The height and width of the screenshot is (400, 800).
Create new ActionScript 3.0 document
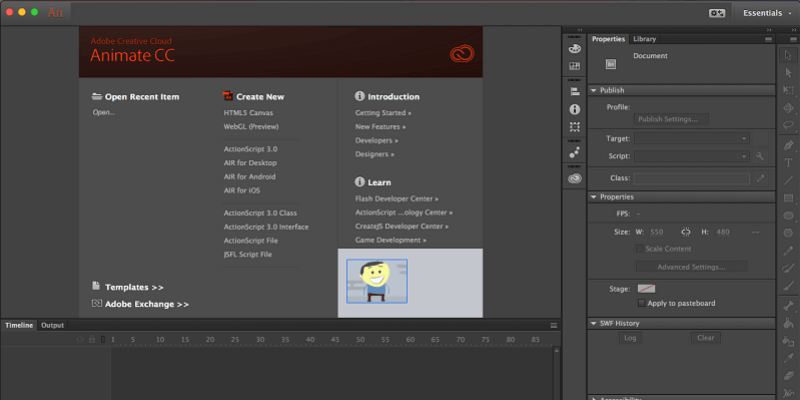(251, 149)
